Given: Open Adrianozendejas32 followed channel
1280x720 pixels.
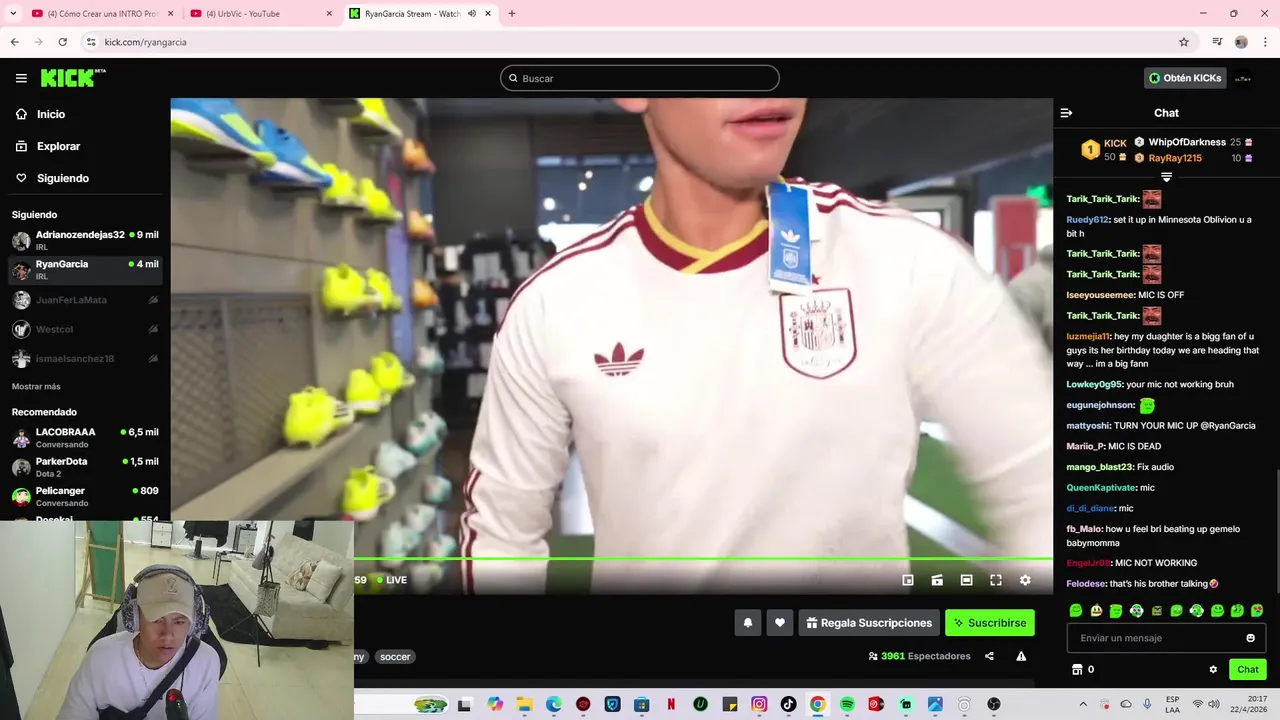Looking at the screenshot, I should (x=85, y=240).
